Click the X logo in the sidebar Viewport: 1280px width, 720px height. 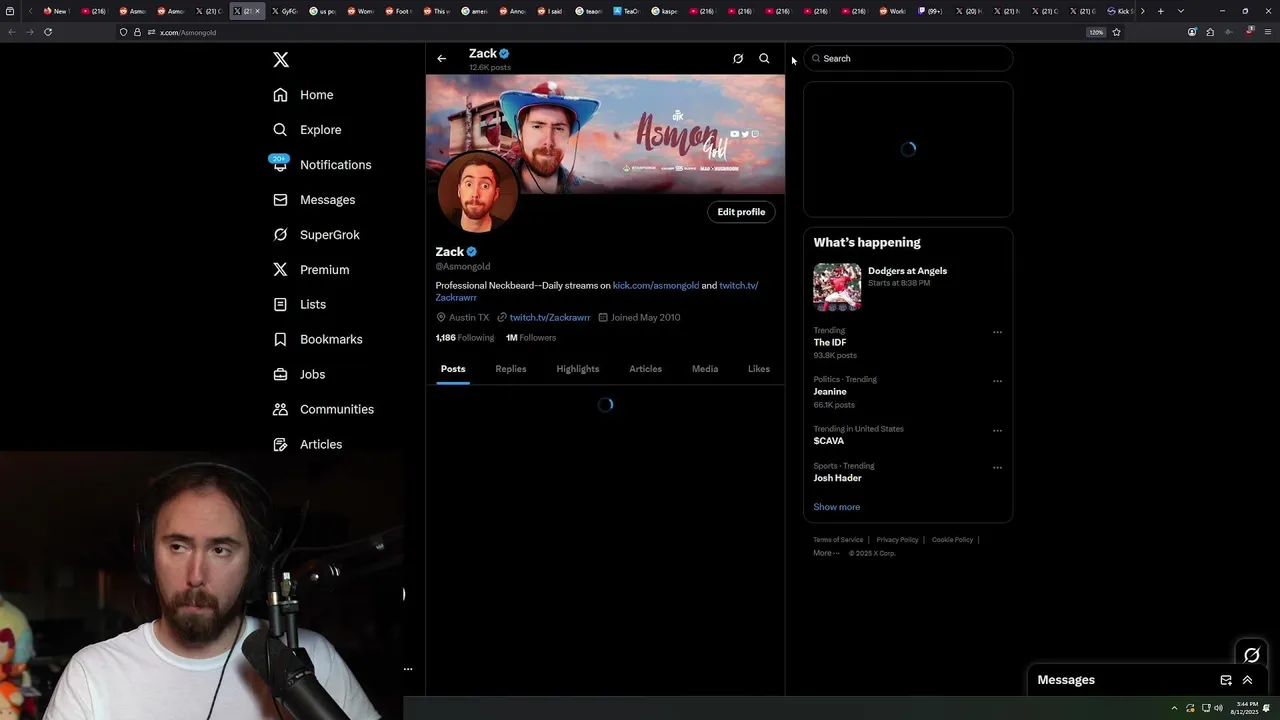point(281,60)
